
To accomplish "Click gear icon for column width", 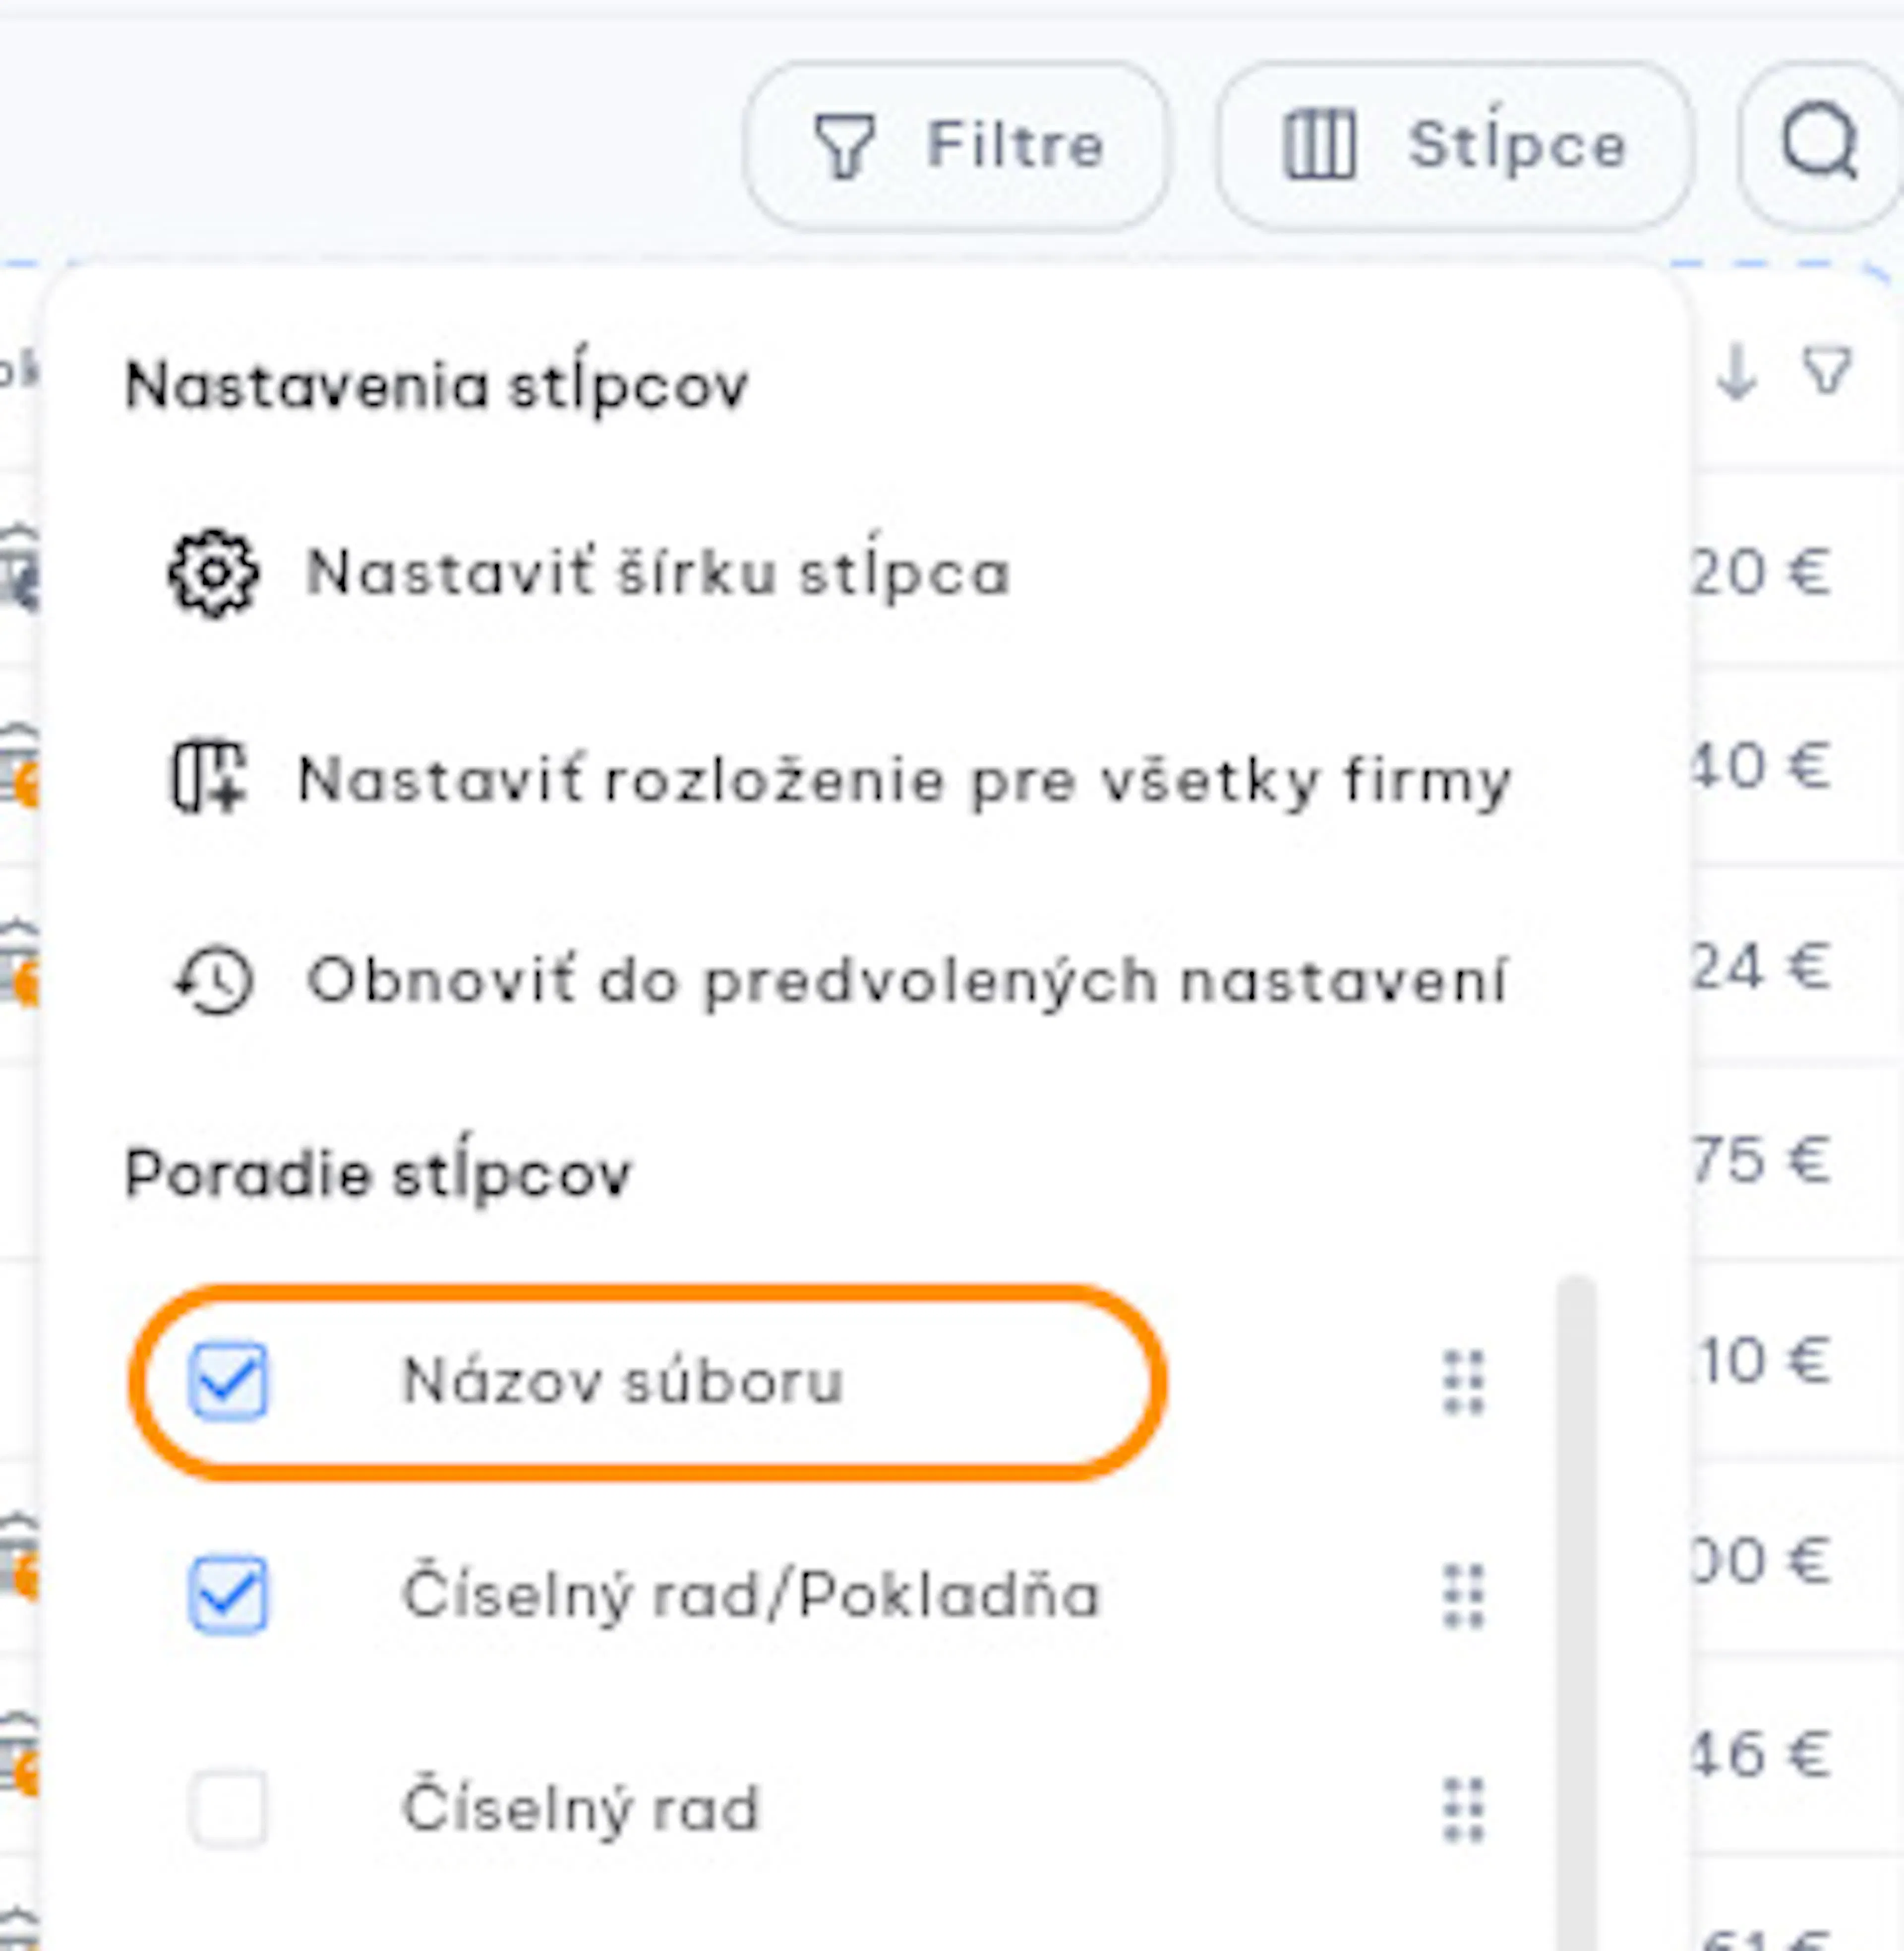I will point(213,574).
